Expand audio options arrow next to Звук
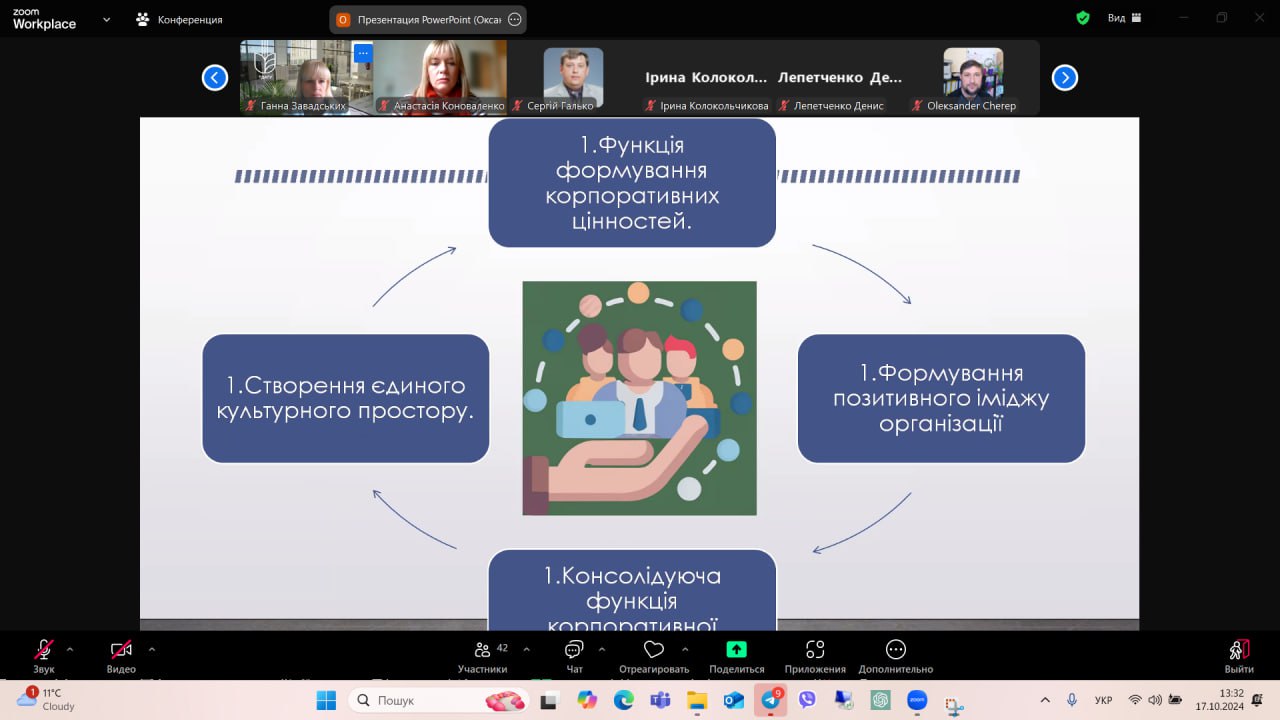This screenshot has width=1280, height=720. [x=70, y=649]
